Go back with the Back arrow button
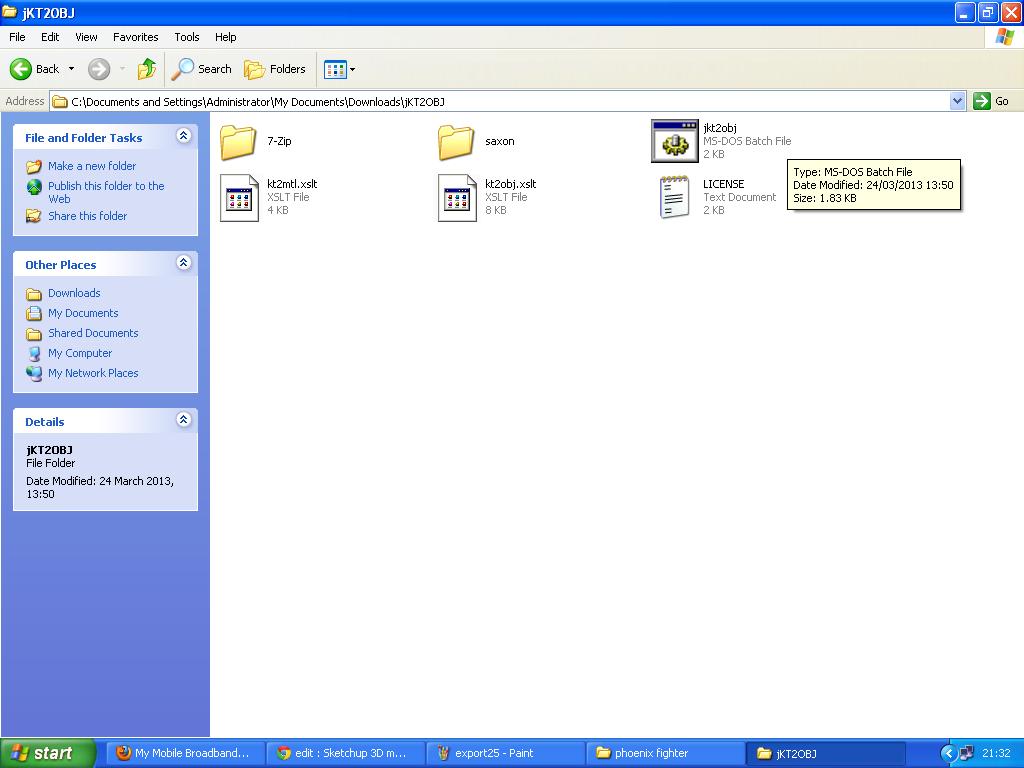The width and height of the screenshot is (1024, 768). coord(34,69)
